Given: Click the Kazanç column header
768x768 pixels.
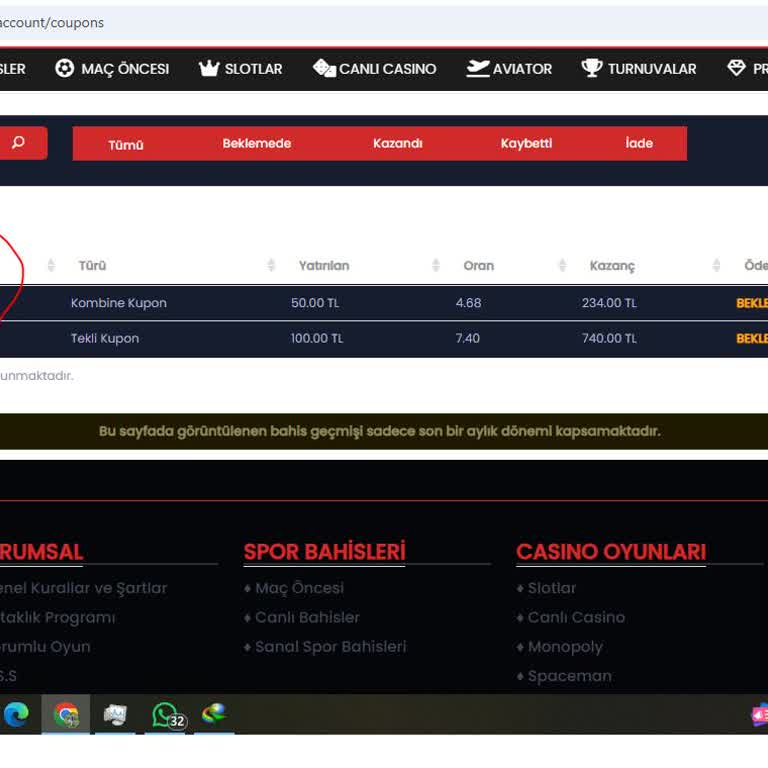Looking at the screenshot, I should pyautogui.click(x=612, y=266).
